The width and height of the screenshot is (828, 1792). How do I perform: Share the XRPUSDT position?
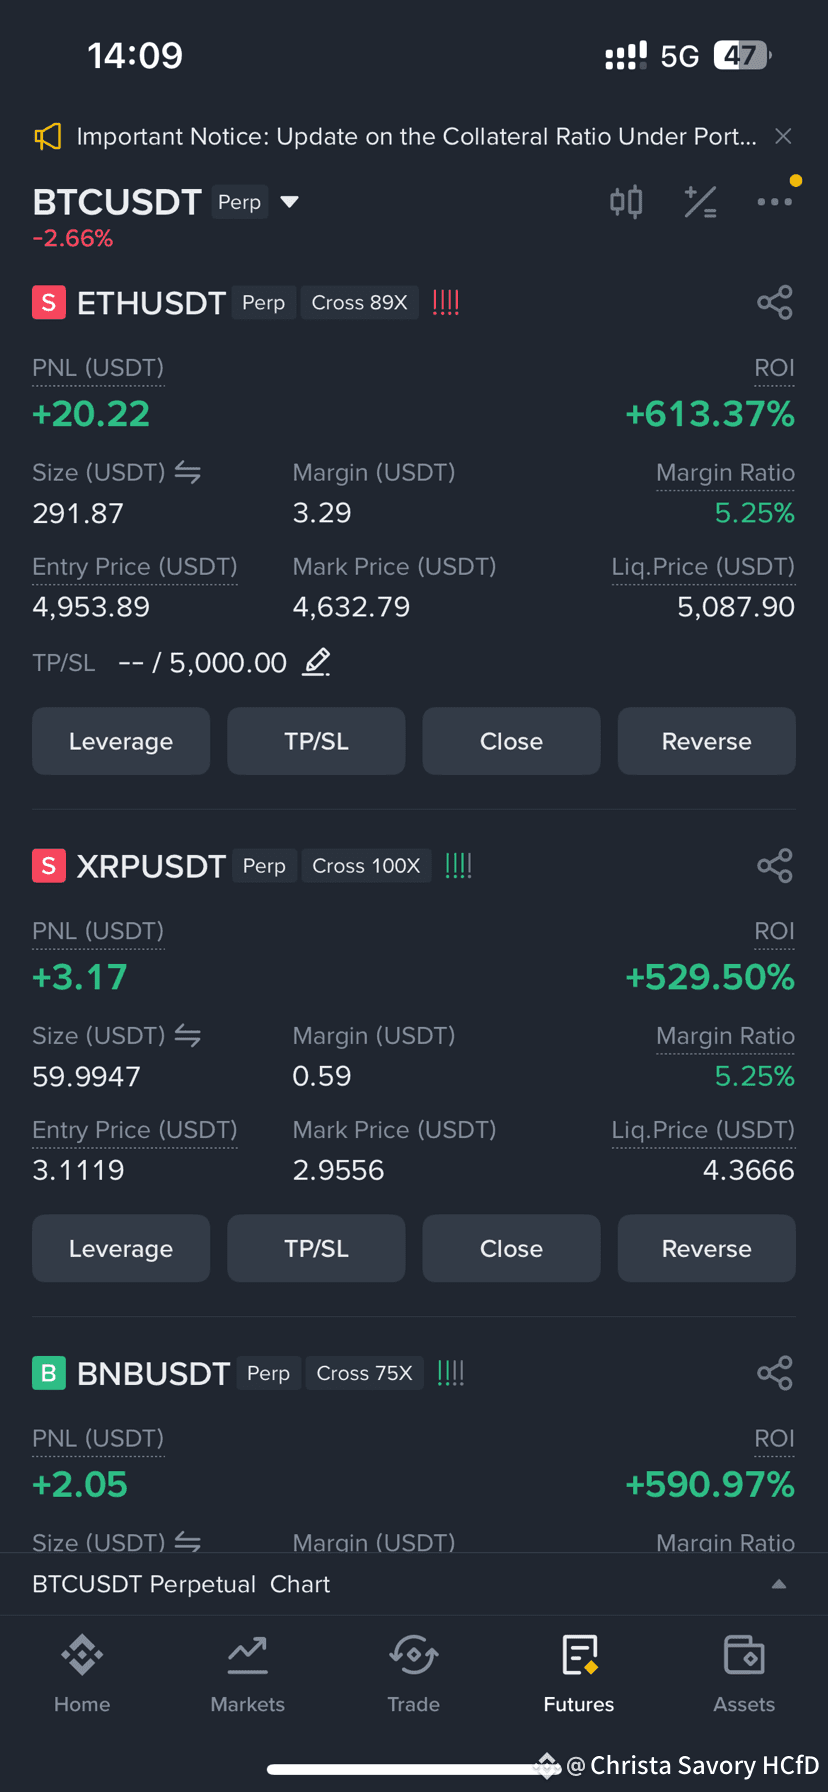(775, 865)
